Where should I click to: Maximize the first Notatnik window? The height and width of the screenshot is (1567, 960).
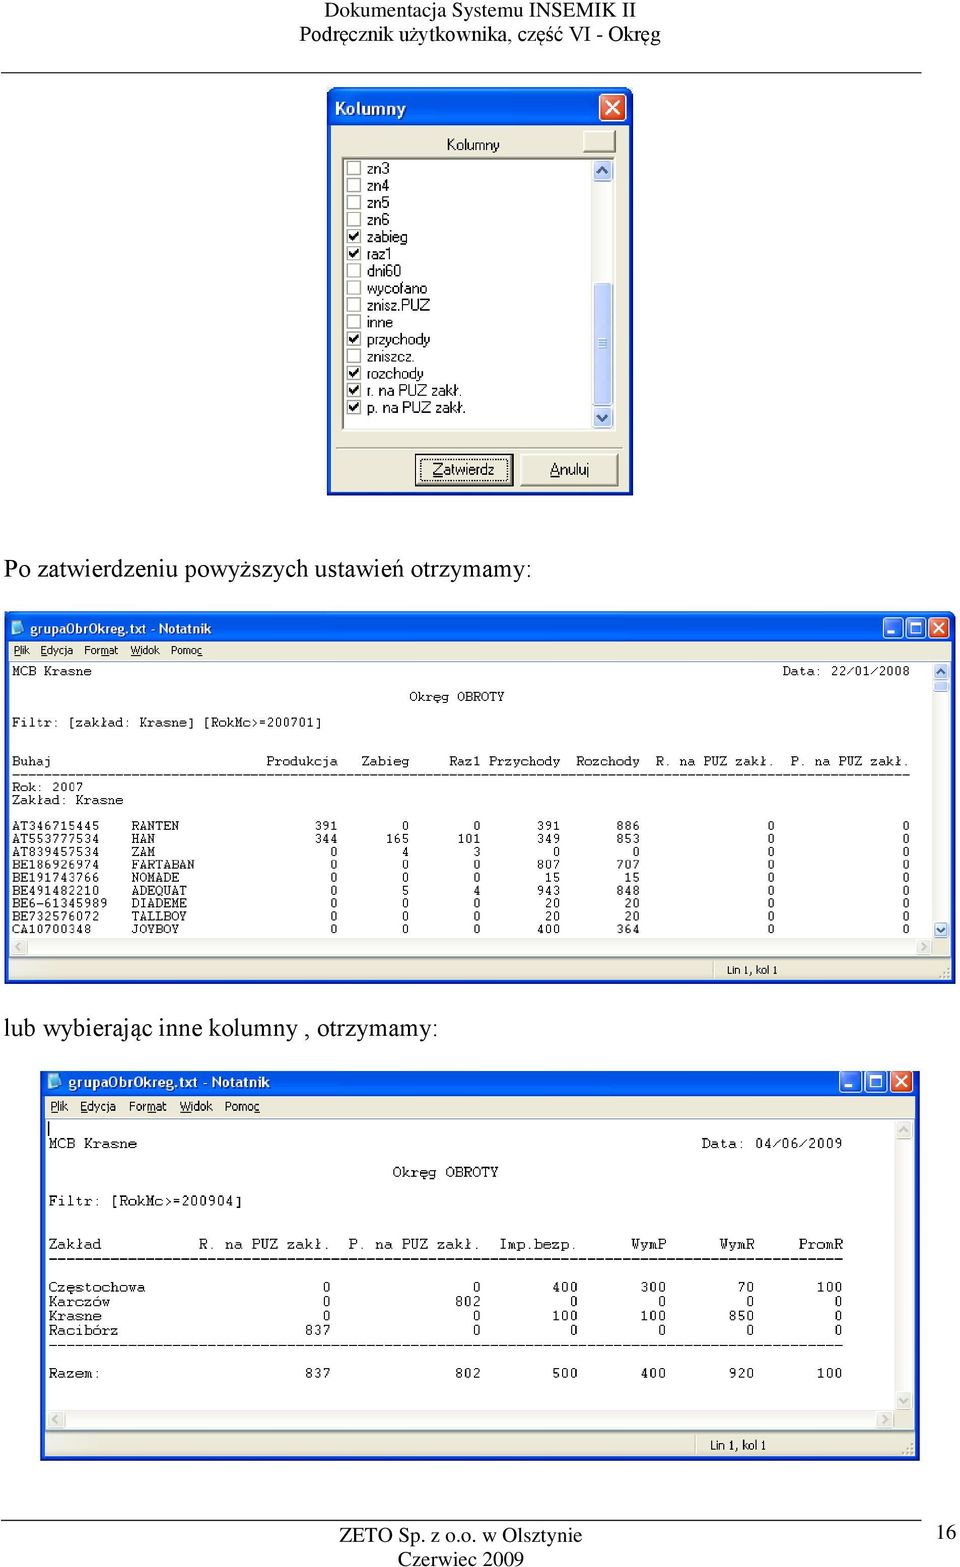click(915, 627)
